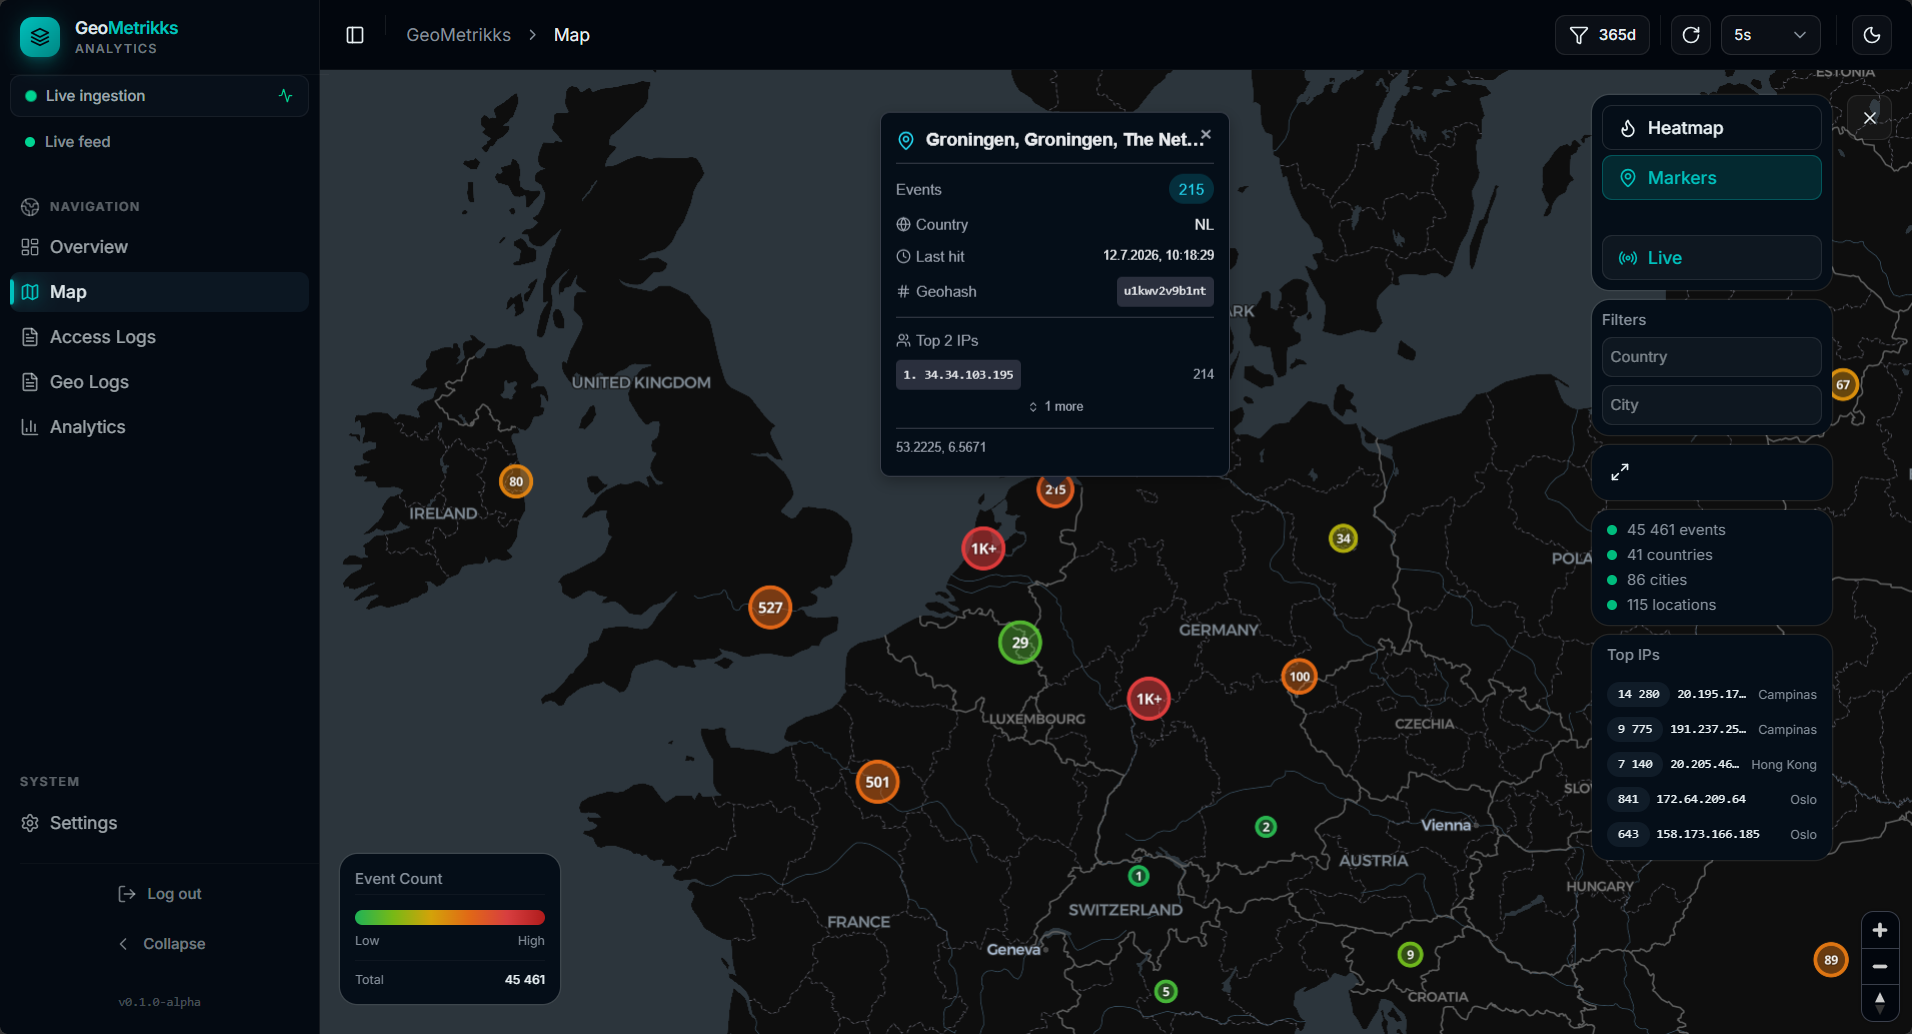This screenshot has height=1034, width=1912.
Task: Click Log out button
Action: pyautogui.click(x=160, y=894)
